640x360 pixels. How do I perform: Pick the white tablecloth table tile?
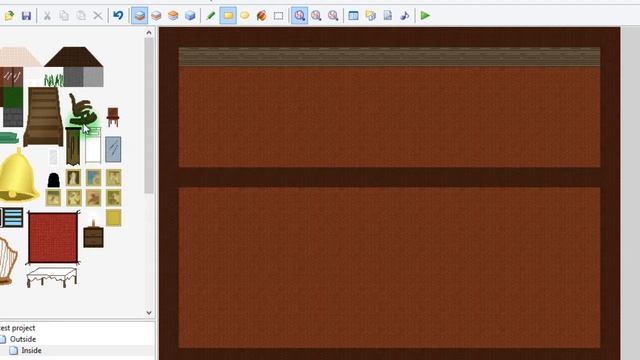point(52,277)
